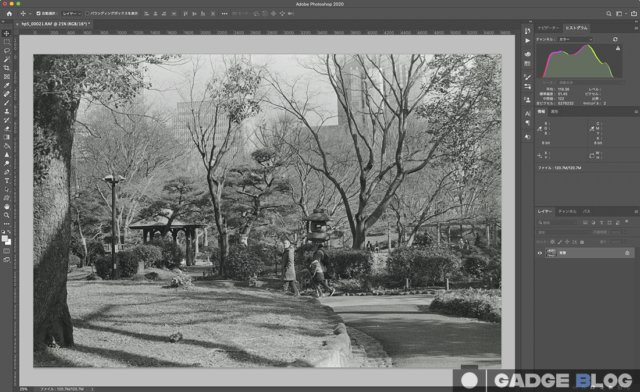This screenshot has height=392, width=640.
Task: Select the background layer thumbnail
Action: pos(551,253)
